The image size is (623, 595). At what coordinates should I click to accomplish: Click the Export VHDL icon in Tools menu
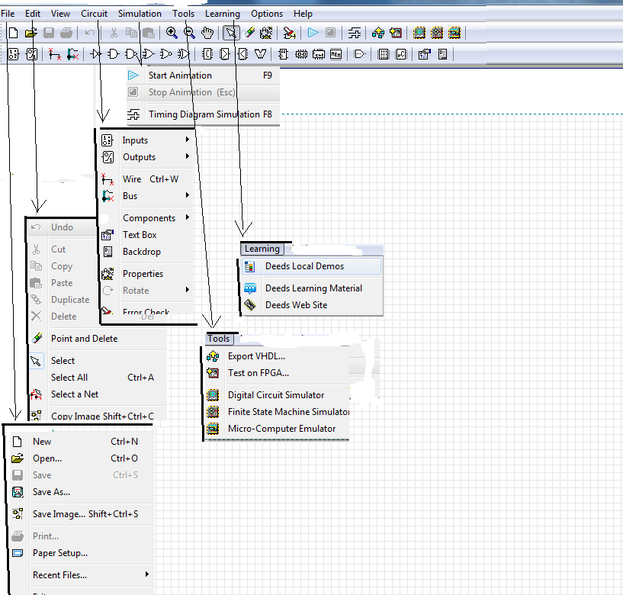[211, 356]
